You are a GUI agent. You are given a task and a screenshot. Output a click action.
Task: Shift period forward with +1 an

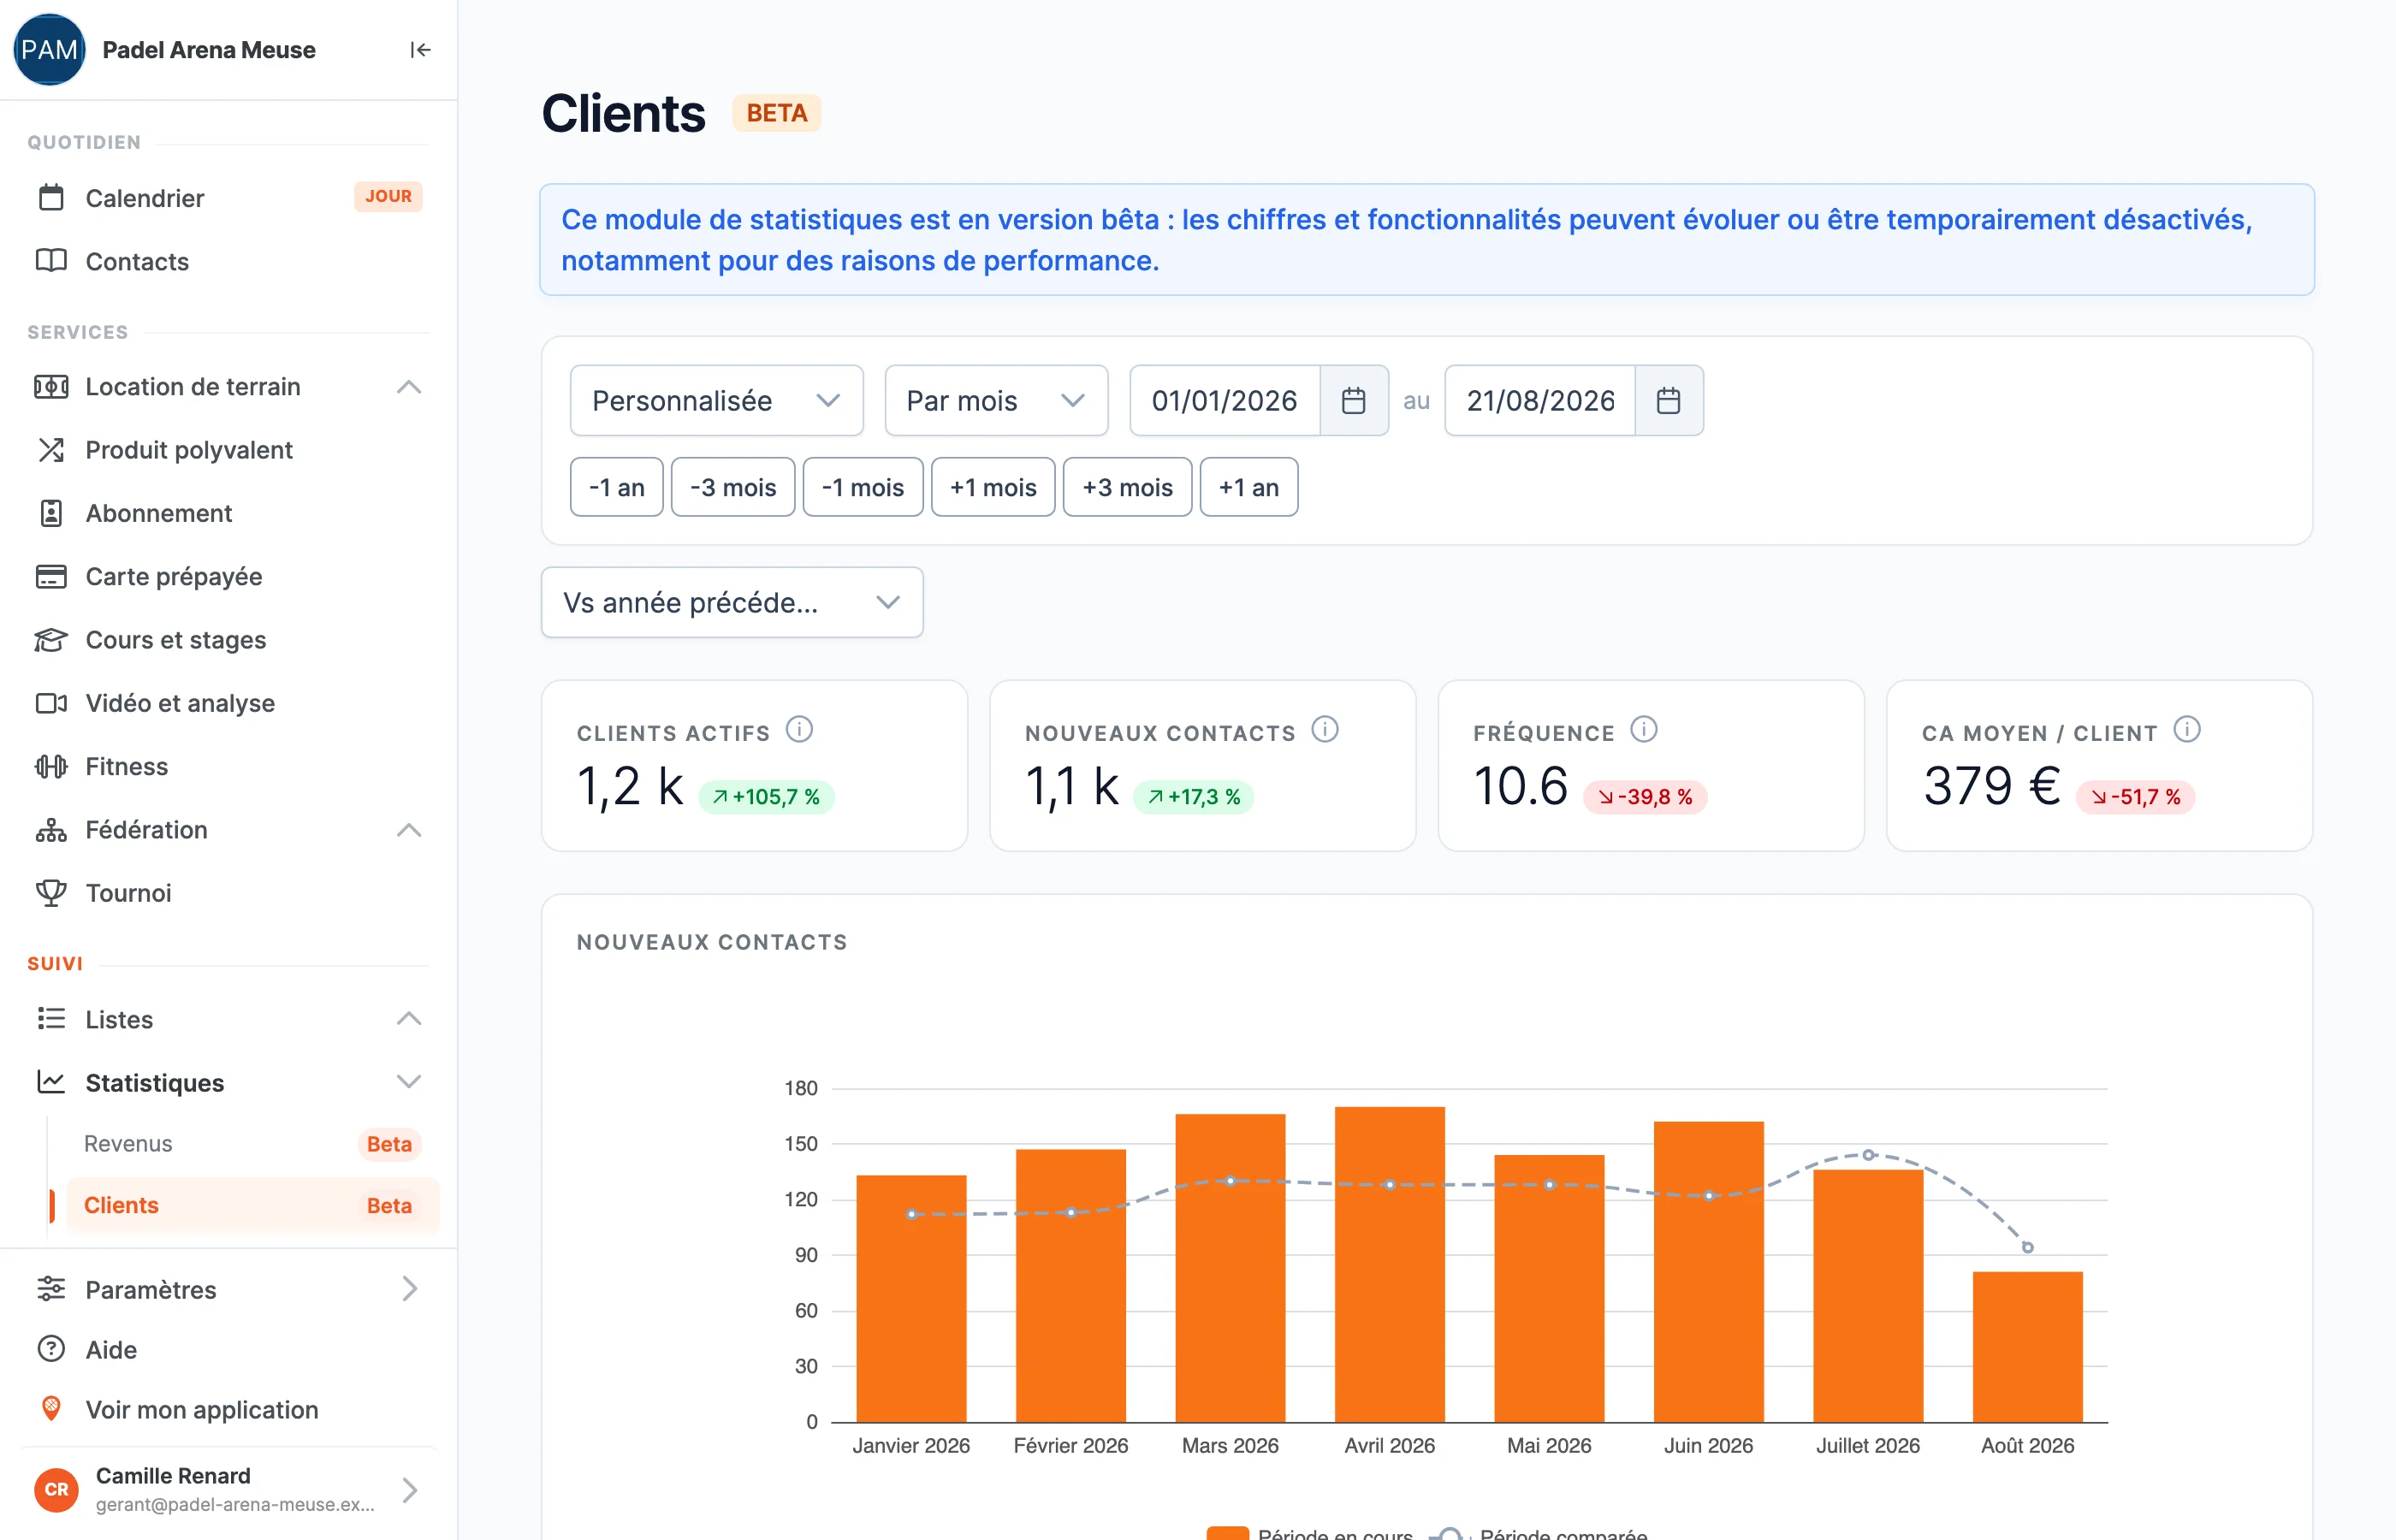(x=1249, y=488)
